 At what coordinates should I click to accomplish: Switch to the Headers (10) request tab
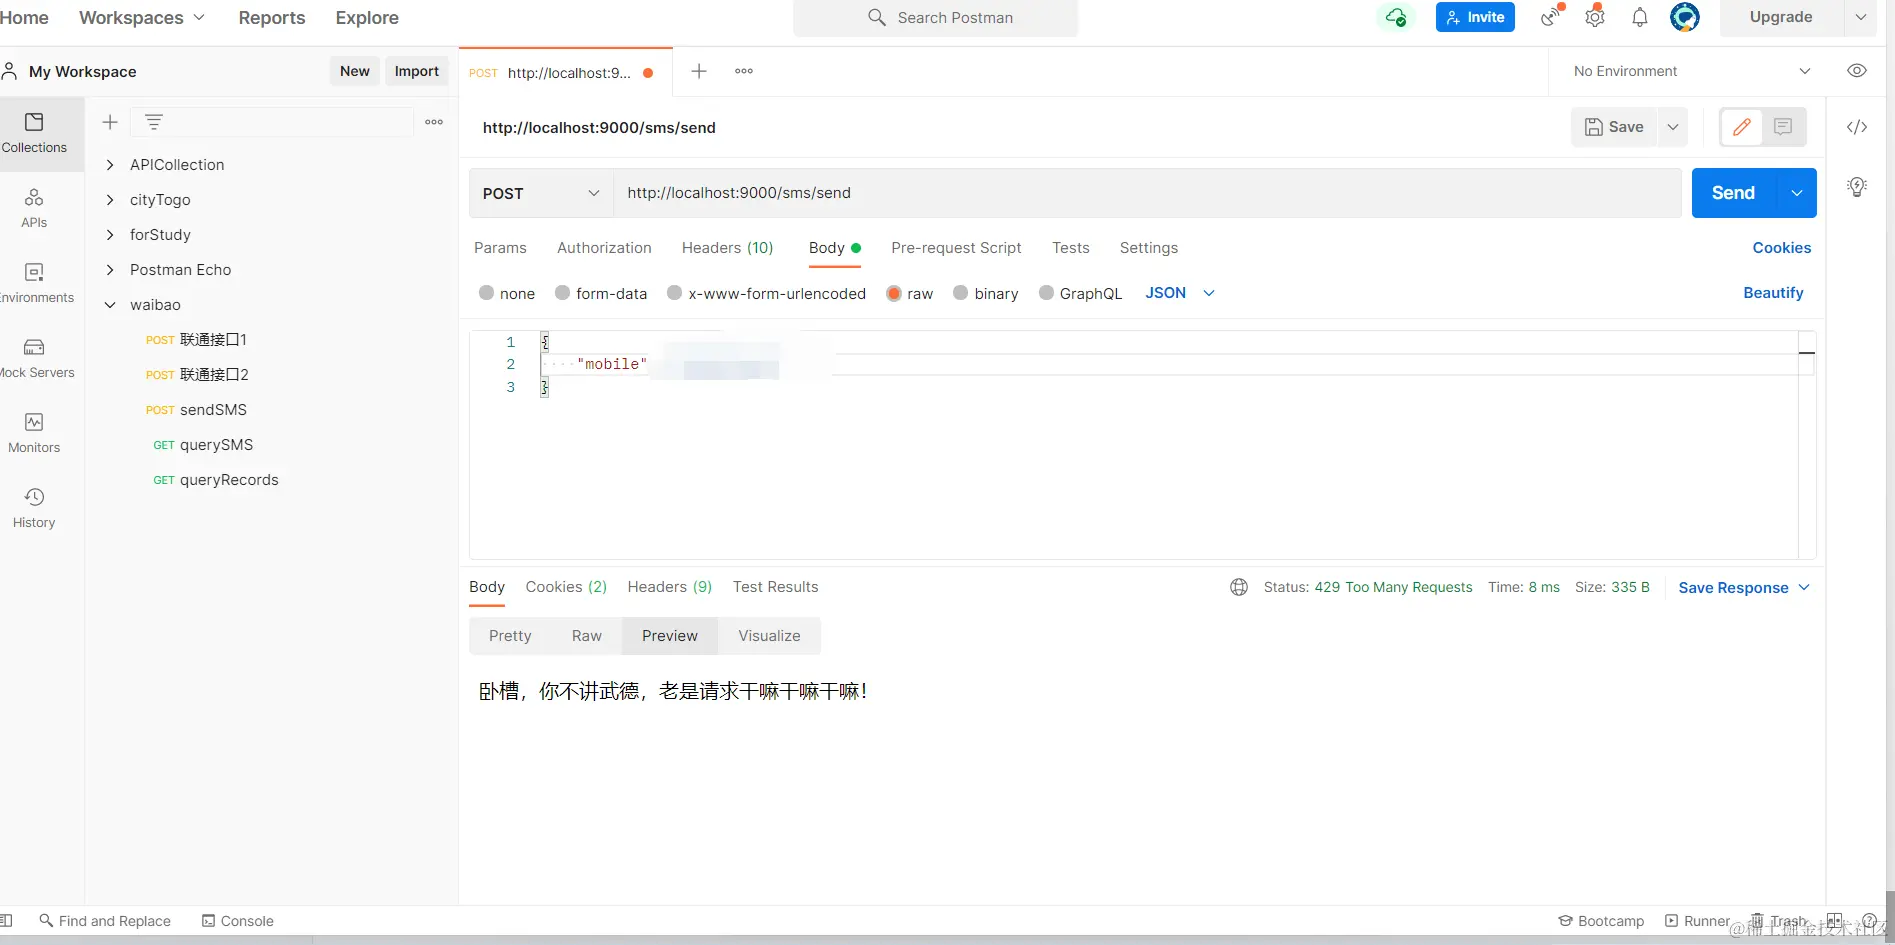click(x=727, y=248)
